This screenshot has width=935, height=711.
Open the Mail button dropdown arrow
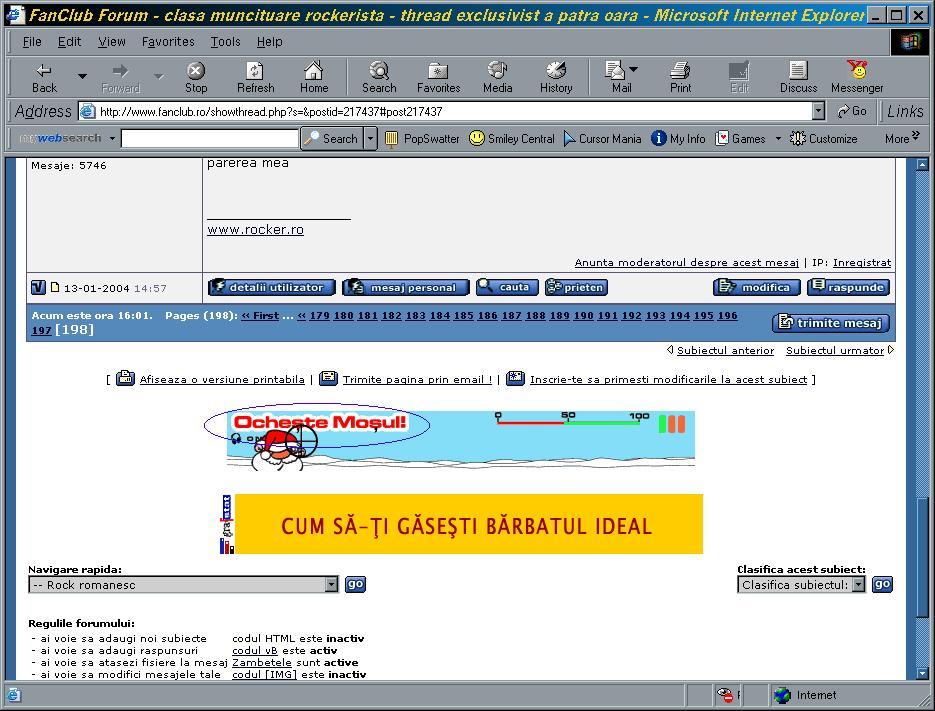[x=634, y=70]
